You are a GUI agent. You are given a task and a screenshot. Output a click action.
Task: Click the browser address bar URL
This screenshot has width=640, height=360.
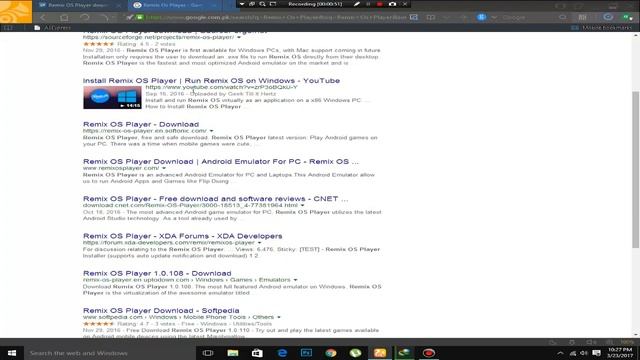coord(276,18)
